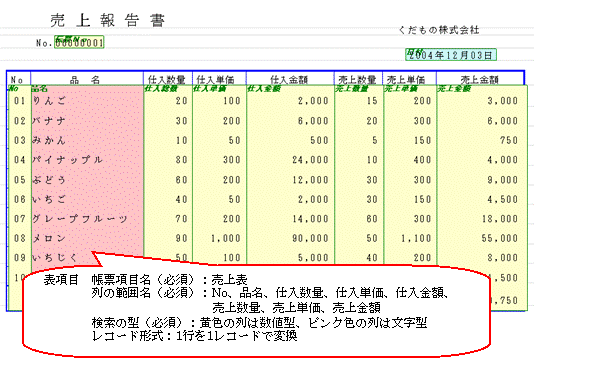Select the メロン product name cell

tap(49, 238)
